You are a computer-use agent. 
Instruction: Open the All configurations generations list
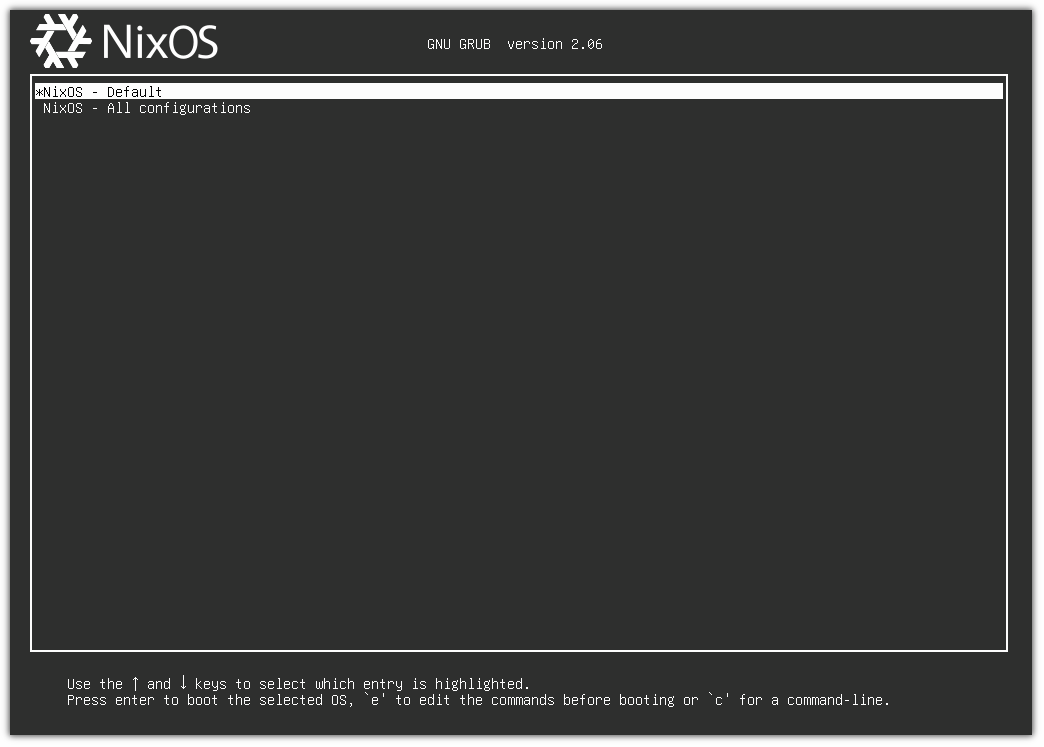coord(146,108)
